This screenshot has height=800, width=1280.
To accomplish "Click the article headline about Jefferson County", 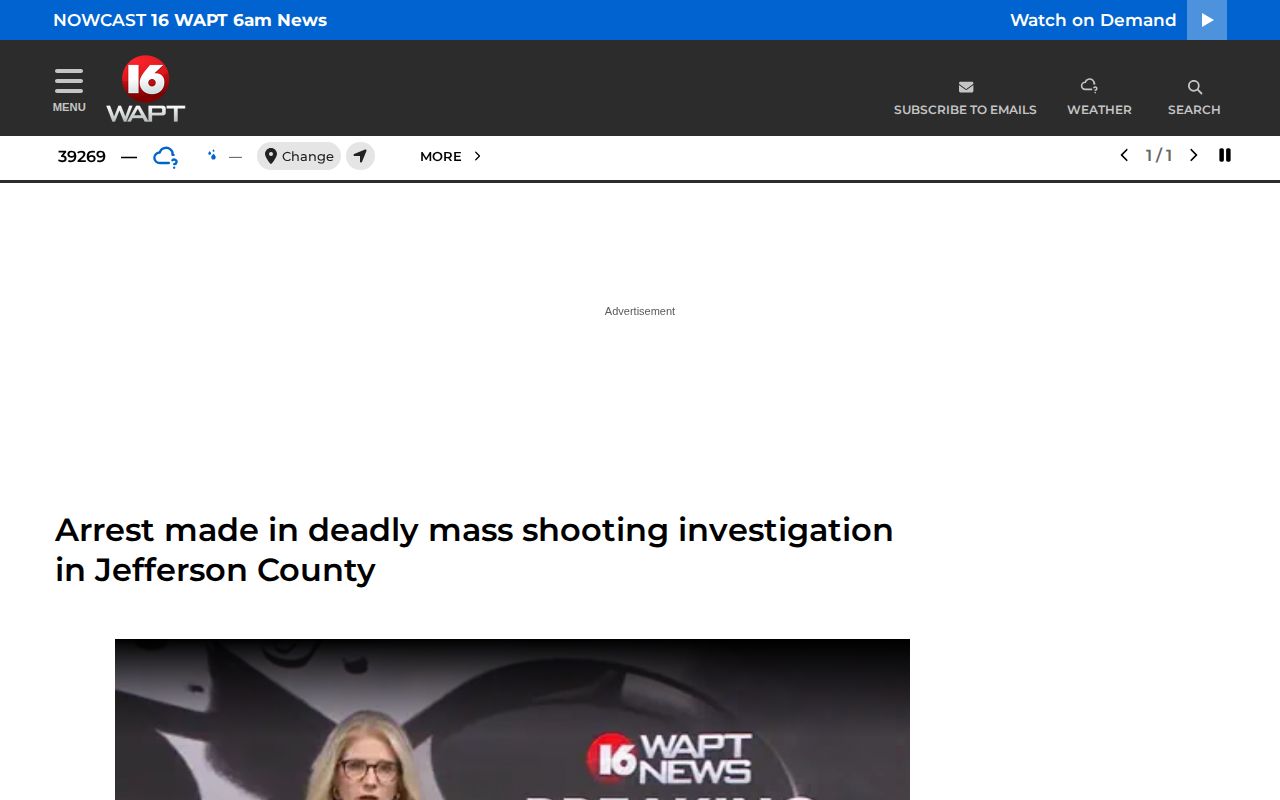I will 474,549.
